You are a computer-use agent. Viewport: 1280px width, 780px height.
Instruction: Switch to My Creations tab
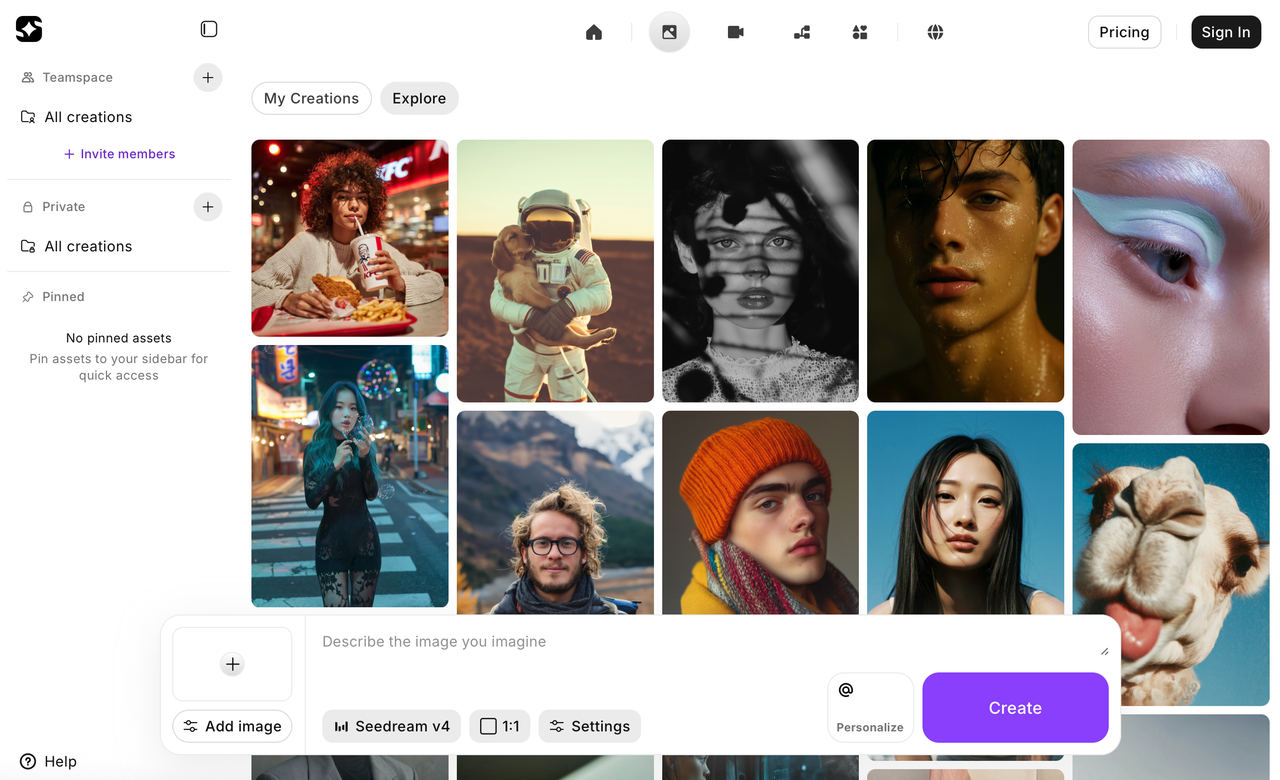point(311,98)
